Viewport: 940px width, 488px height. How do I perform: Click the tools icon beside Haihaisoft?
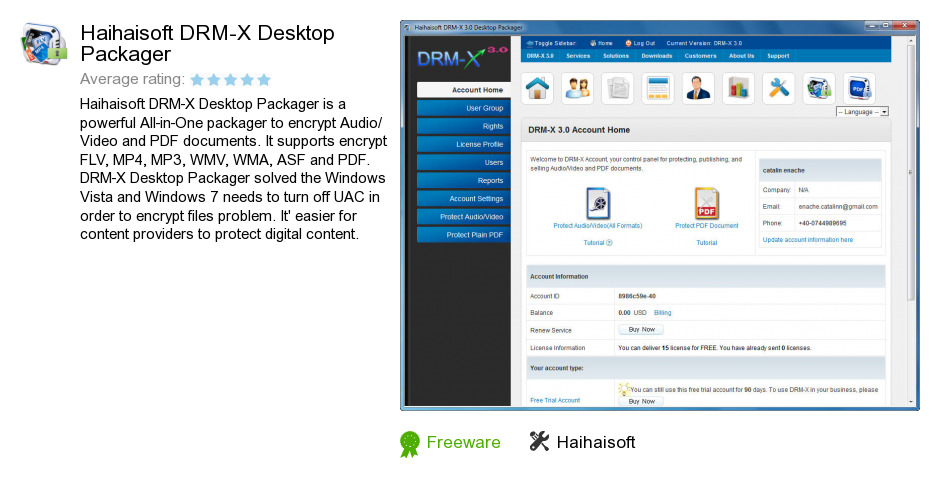539,441
